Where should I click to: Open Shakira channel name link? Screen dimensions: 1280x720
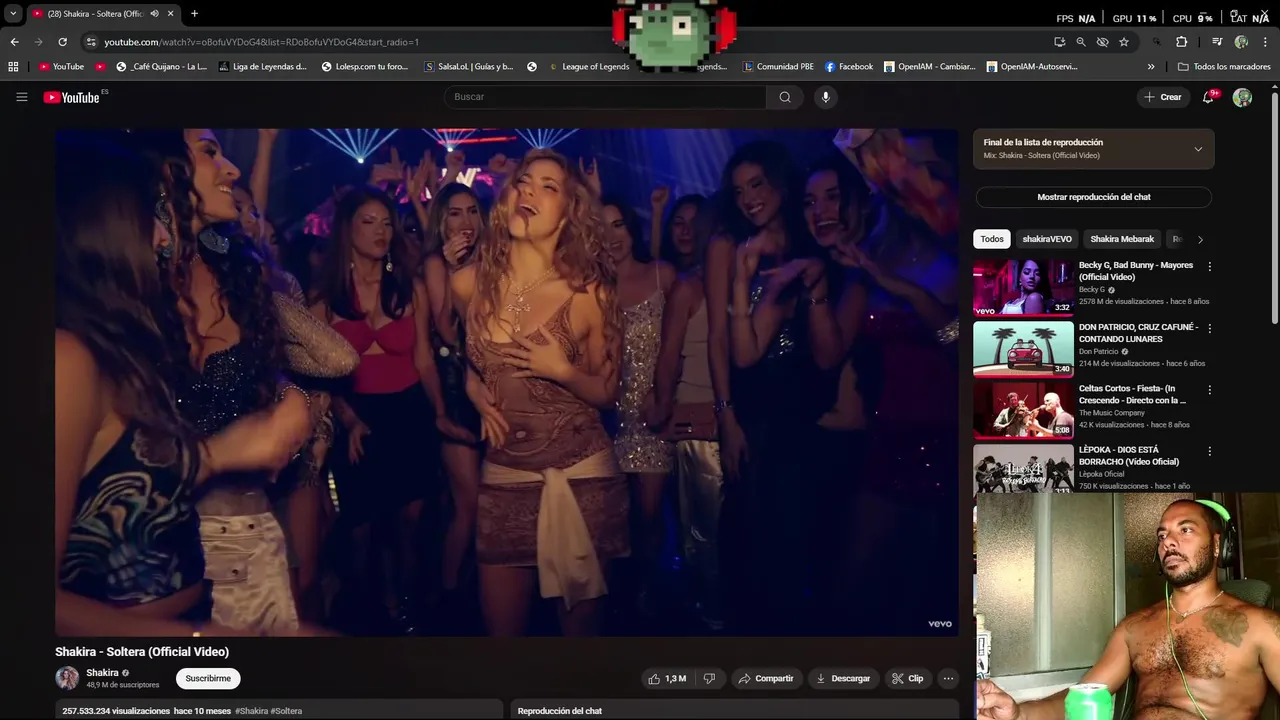click(x=102, y=673)
